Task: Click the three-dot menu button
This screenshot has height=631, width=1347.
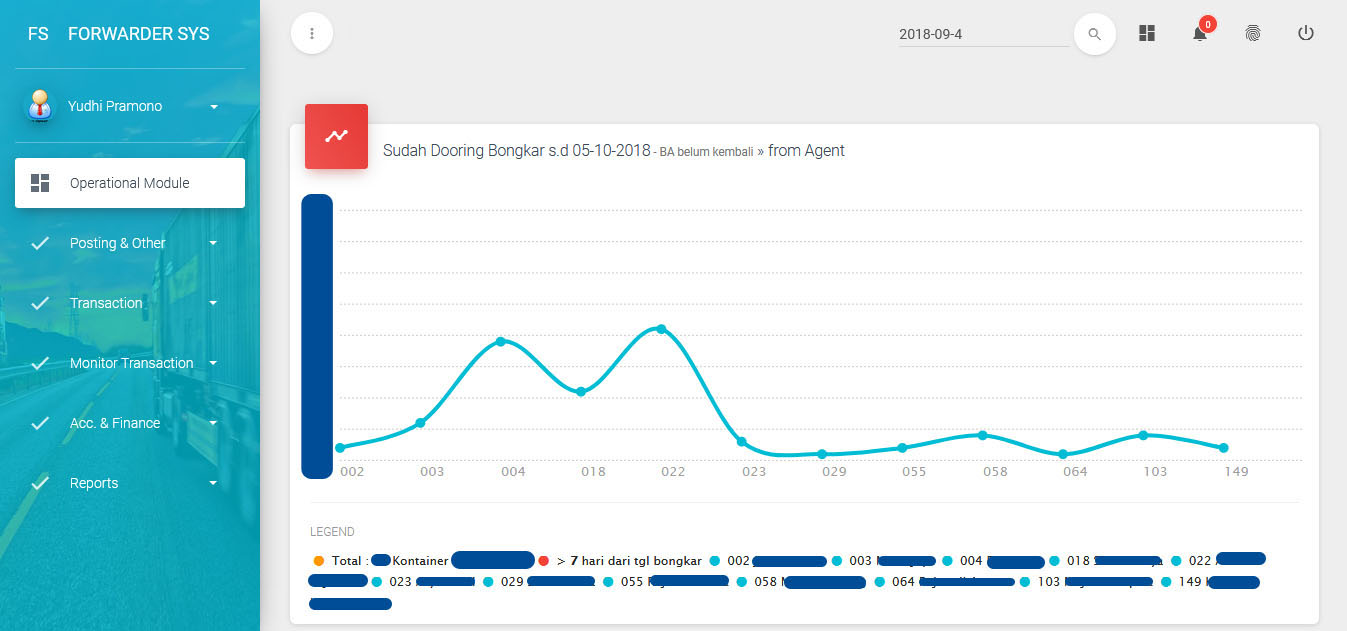Action: [312, 33]
